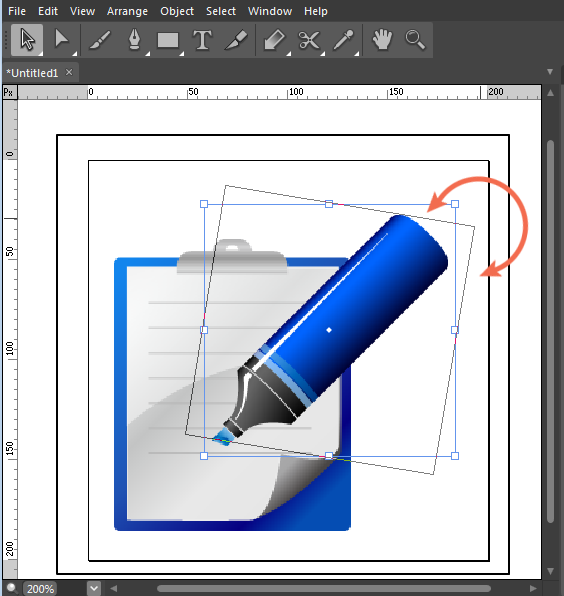
Task: Select the Eyedropper tool
Action: 343,40
